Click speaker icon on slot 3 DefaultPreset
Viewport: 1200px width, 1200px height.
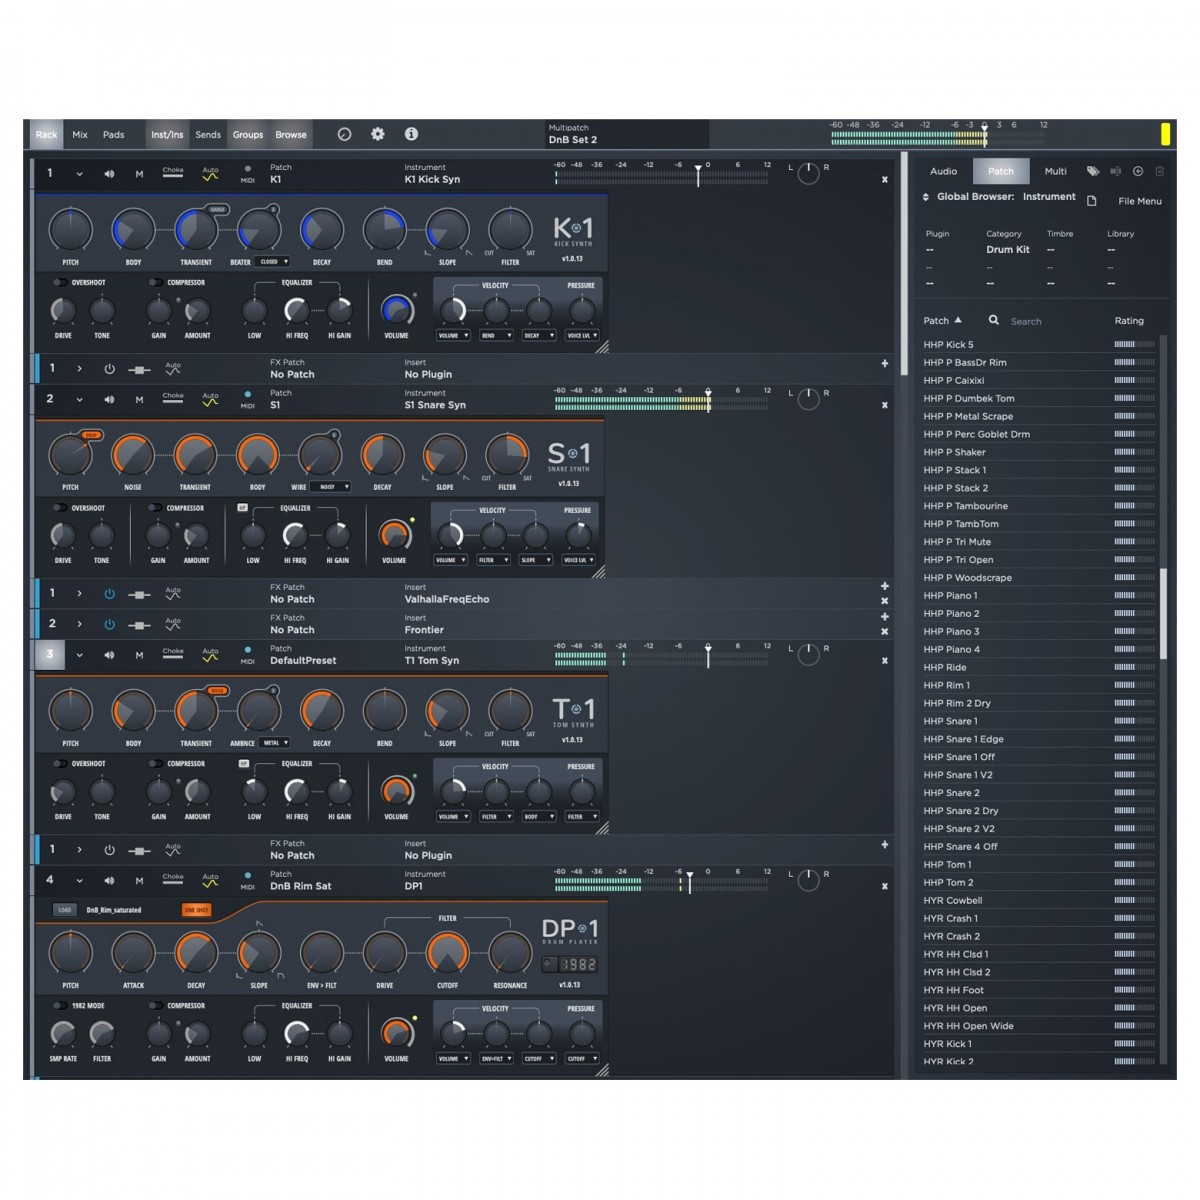pos(109,655)
